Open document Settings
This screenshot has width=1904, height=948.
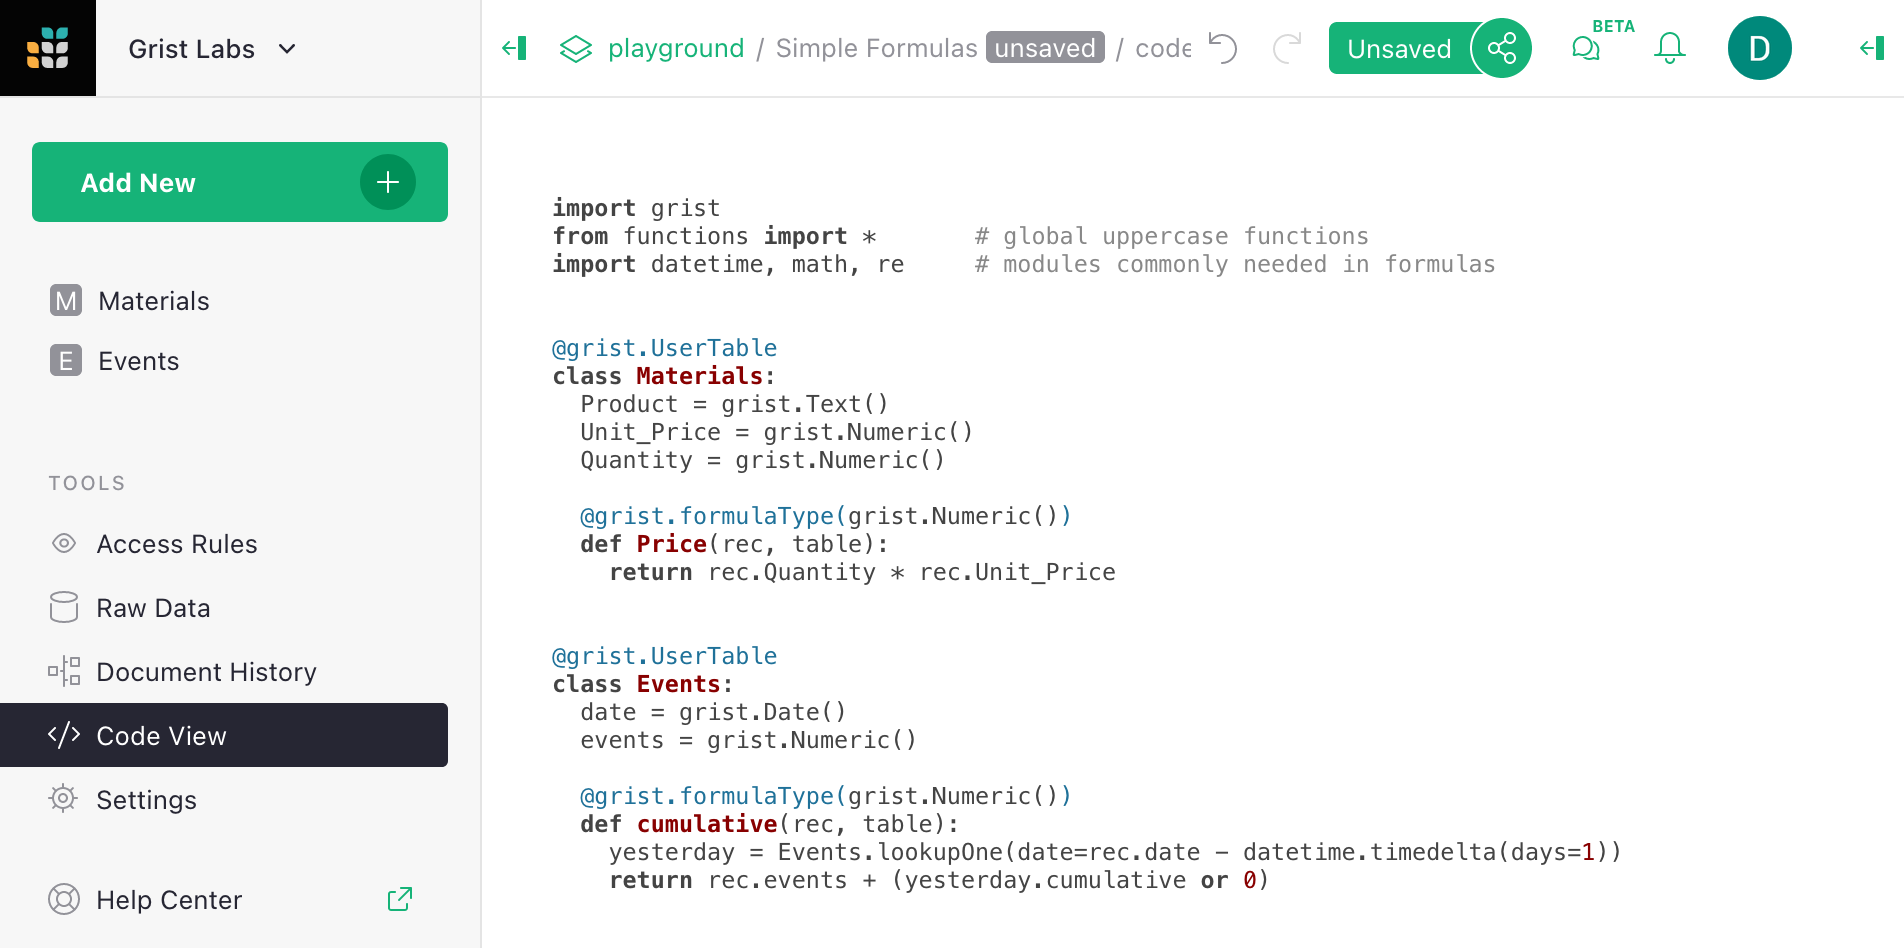coord(146,799)
